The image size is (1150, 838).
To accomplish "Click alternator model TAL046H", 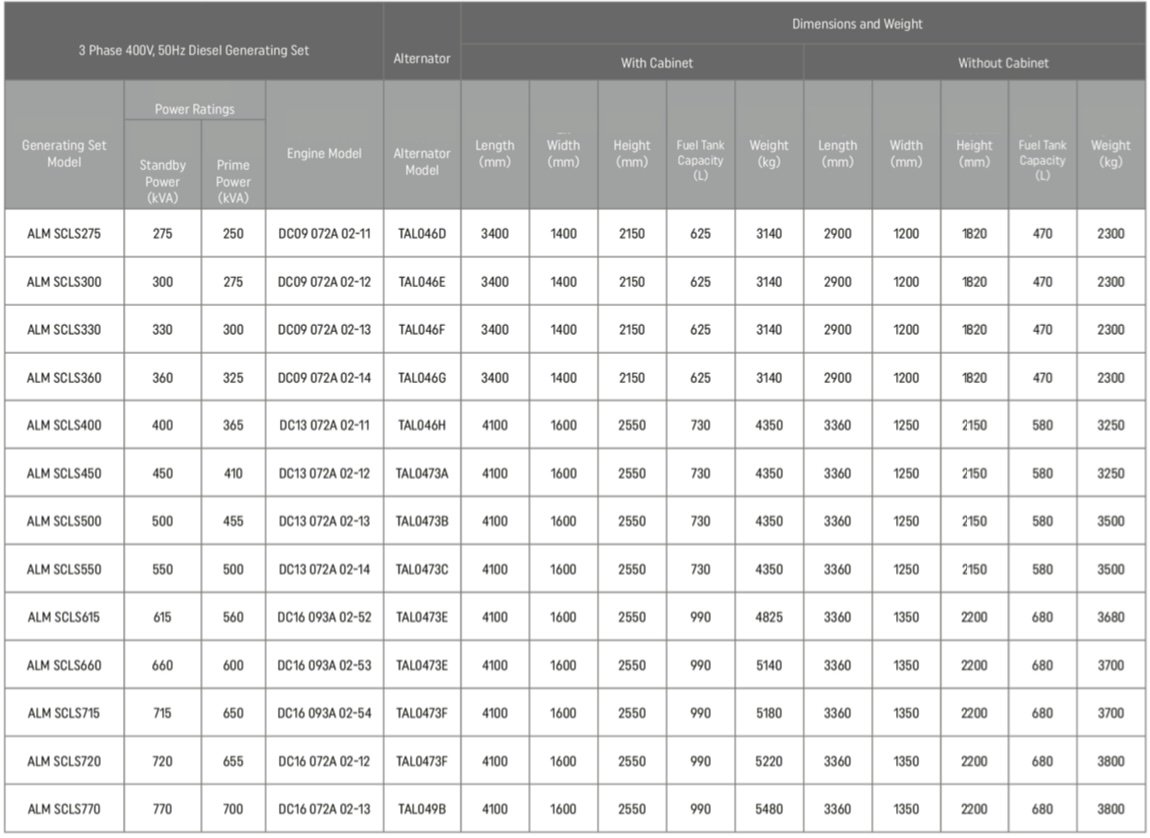I will point(422,425).
